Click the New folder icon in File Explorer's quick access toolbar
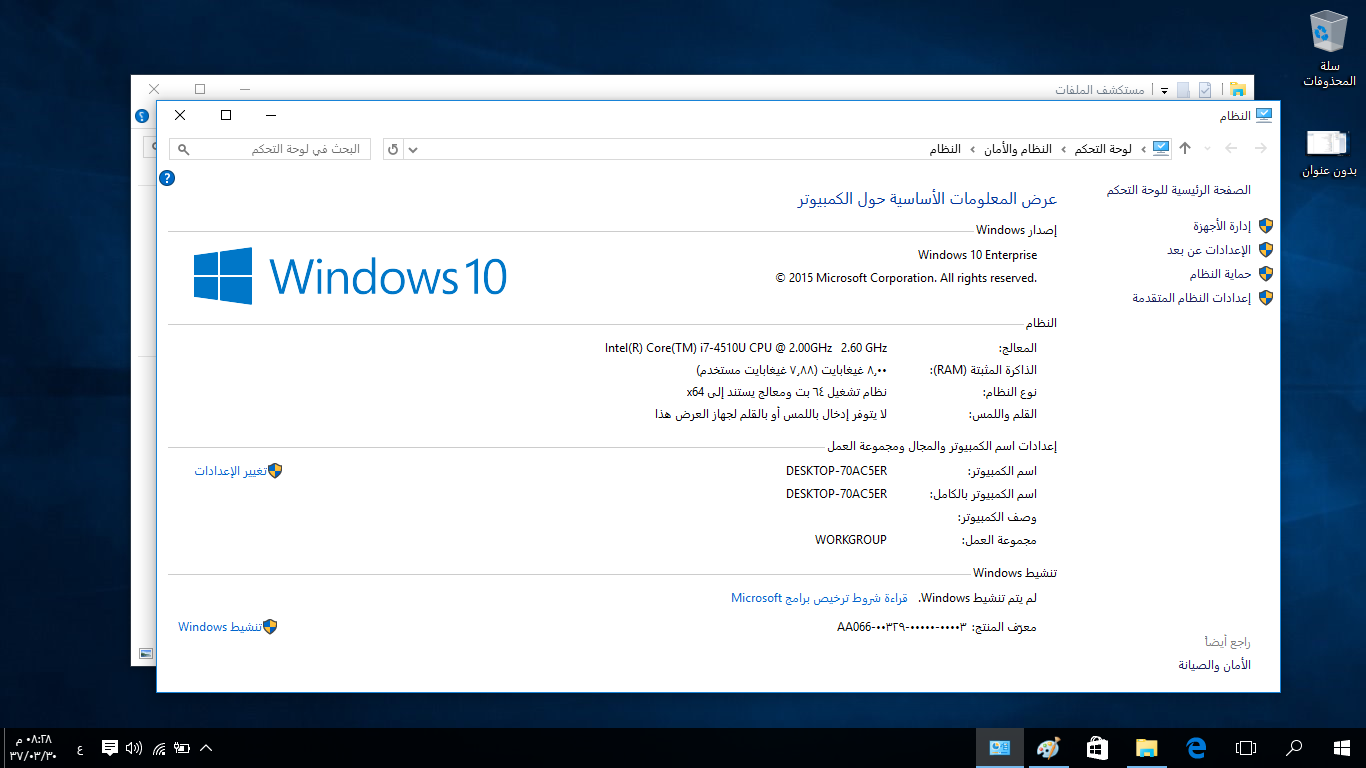This screenshot has height=768, width=1366. 1183,90
